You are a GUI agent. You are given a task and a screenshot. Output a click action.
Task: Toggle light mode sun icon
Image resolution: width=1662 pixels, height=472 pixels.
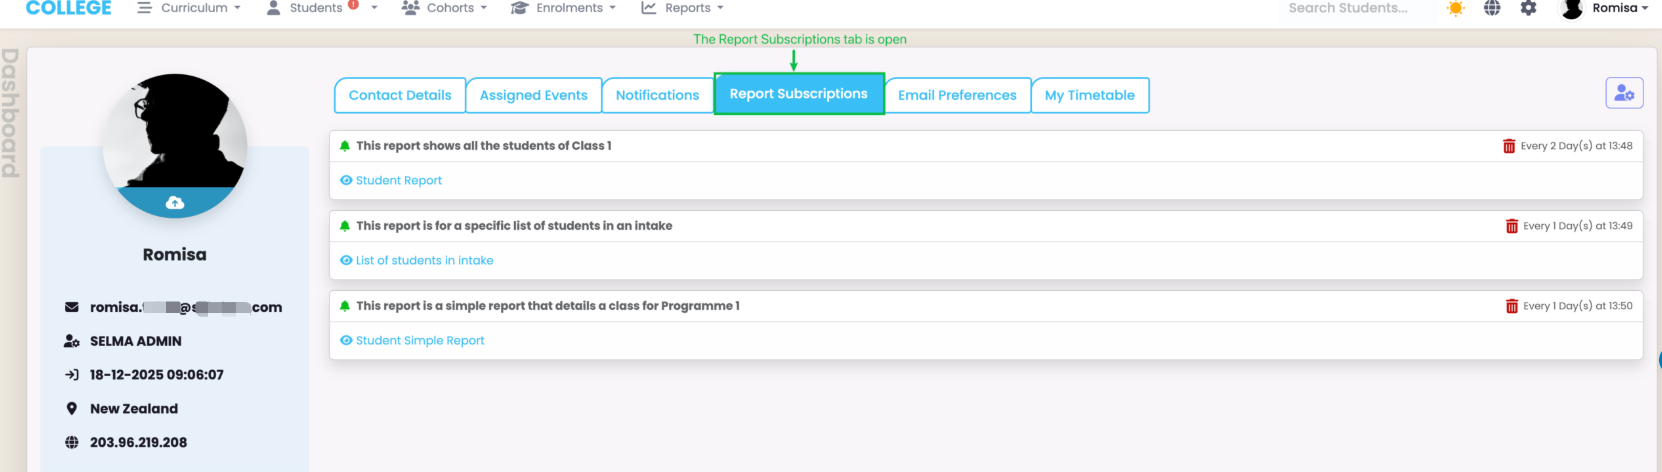coord(1455,8)
